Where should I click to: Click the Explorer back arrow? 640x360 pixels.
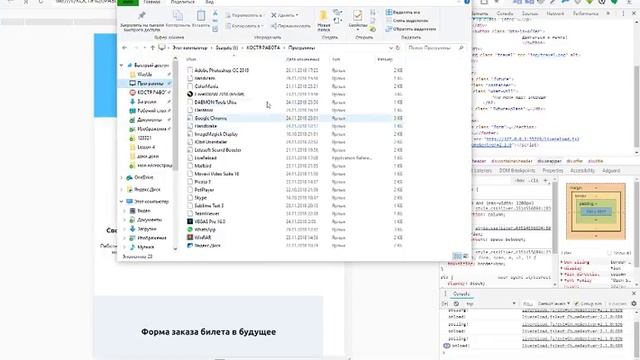[125, 48]
